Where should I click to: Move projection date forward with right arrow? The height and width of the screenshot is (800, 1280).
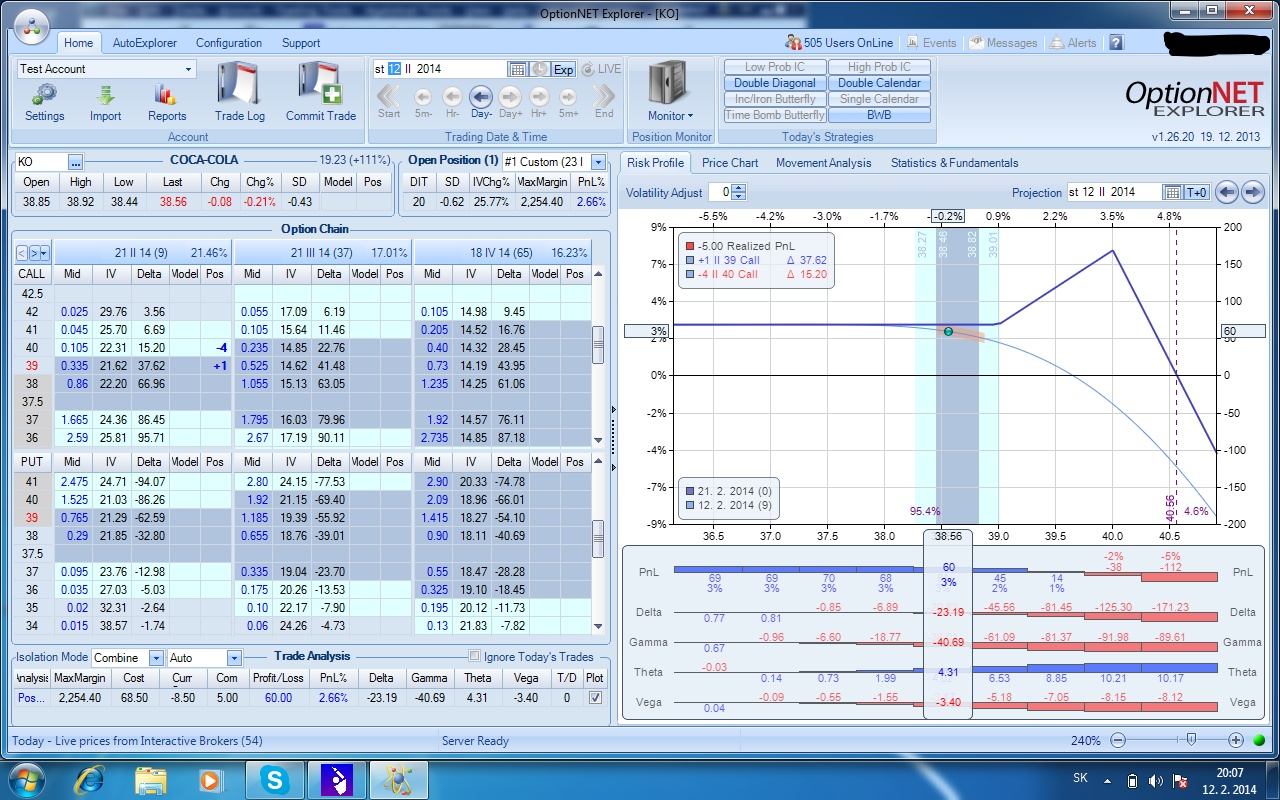1252,192
